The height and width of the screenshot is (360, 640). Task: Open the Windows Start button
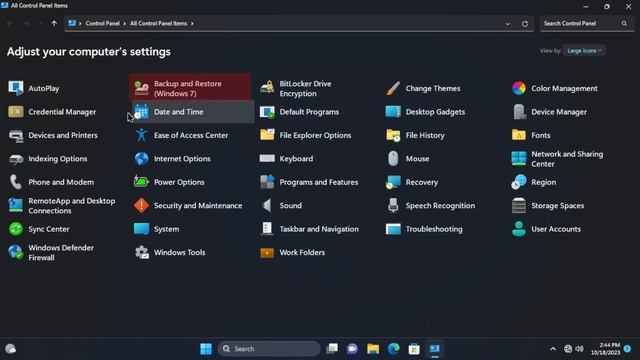[206, 349]
